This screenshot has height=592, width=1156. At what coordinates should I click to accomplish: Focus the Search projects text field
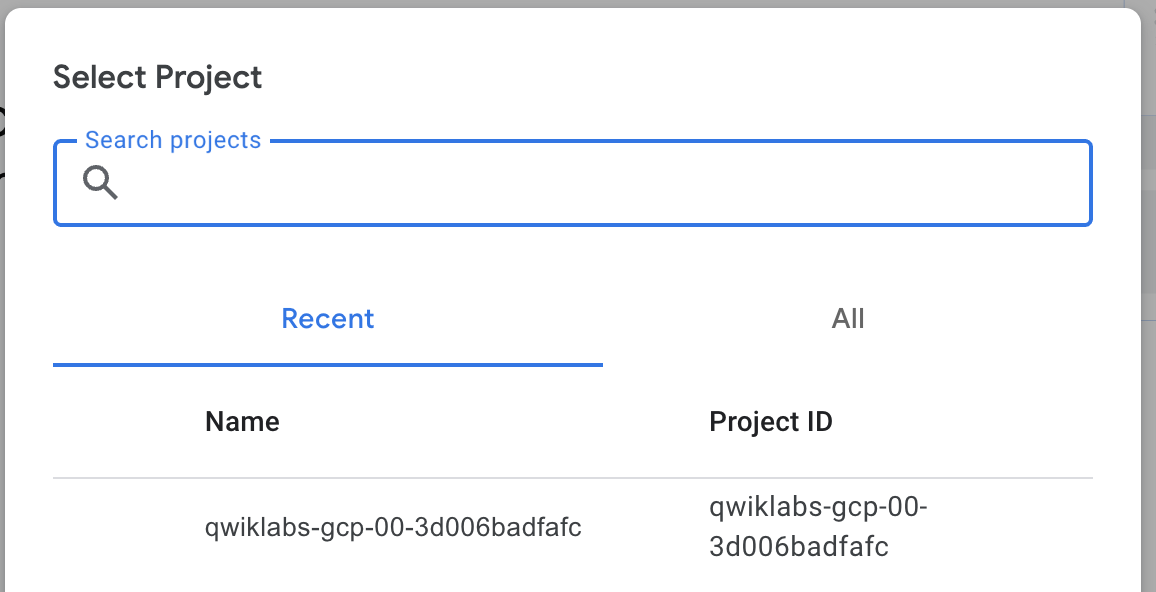coord(600,184)
